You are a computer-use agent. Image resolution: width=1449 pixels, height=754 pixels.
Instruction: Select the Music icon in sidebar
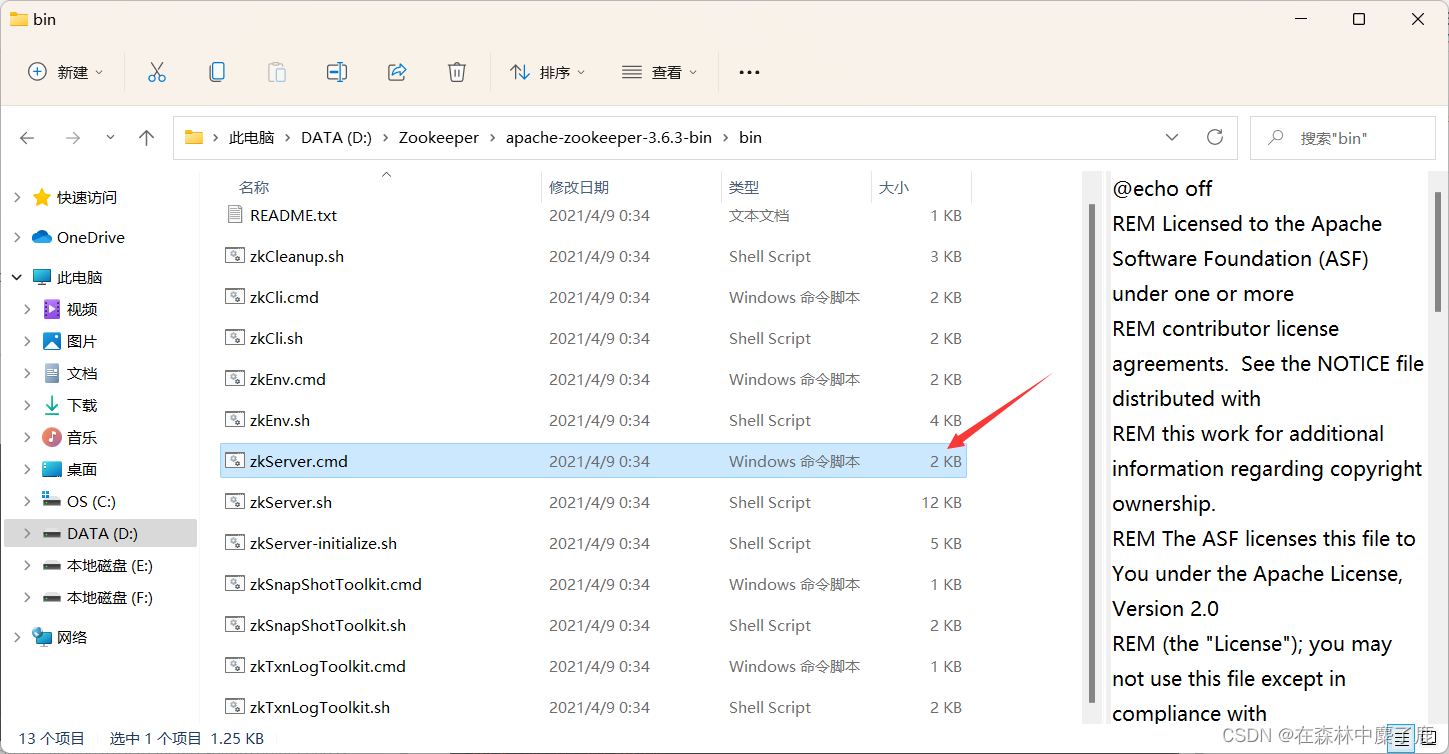[52, 437]
